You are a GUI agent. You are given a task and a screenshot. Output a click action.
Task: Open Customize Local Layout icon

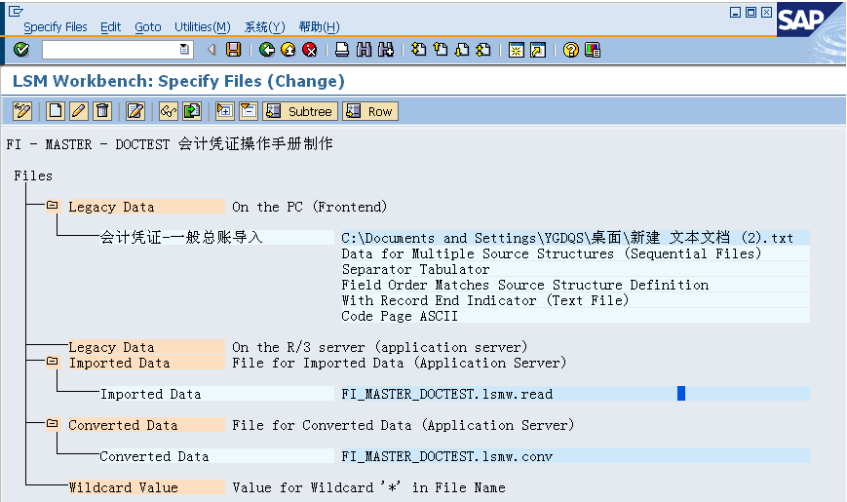tap(593, 50)
